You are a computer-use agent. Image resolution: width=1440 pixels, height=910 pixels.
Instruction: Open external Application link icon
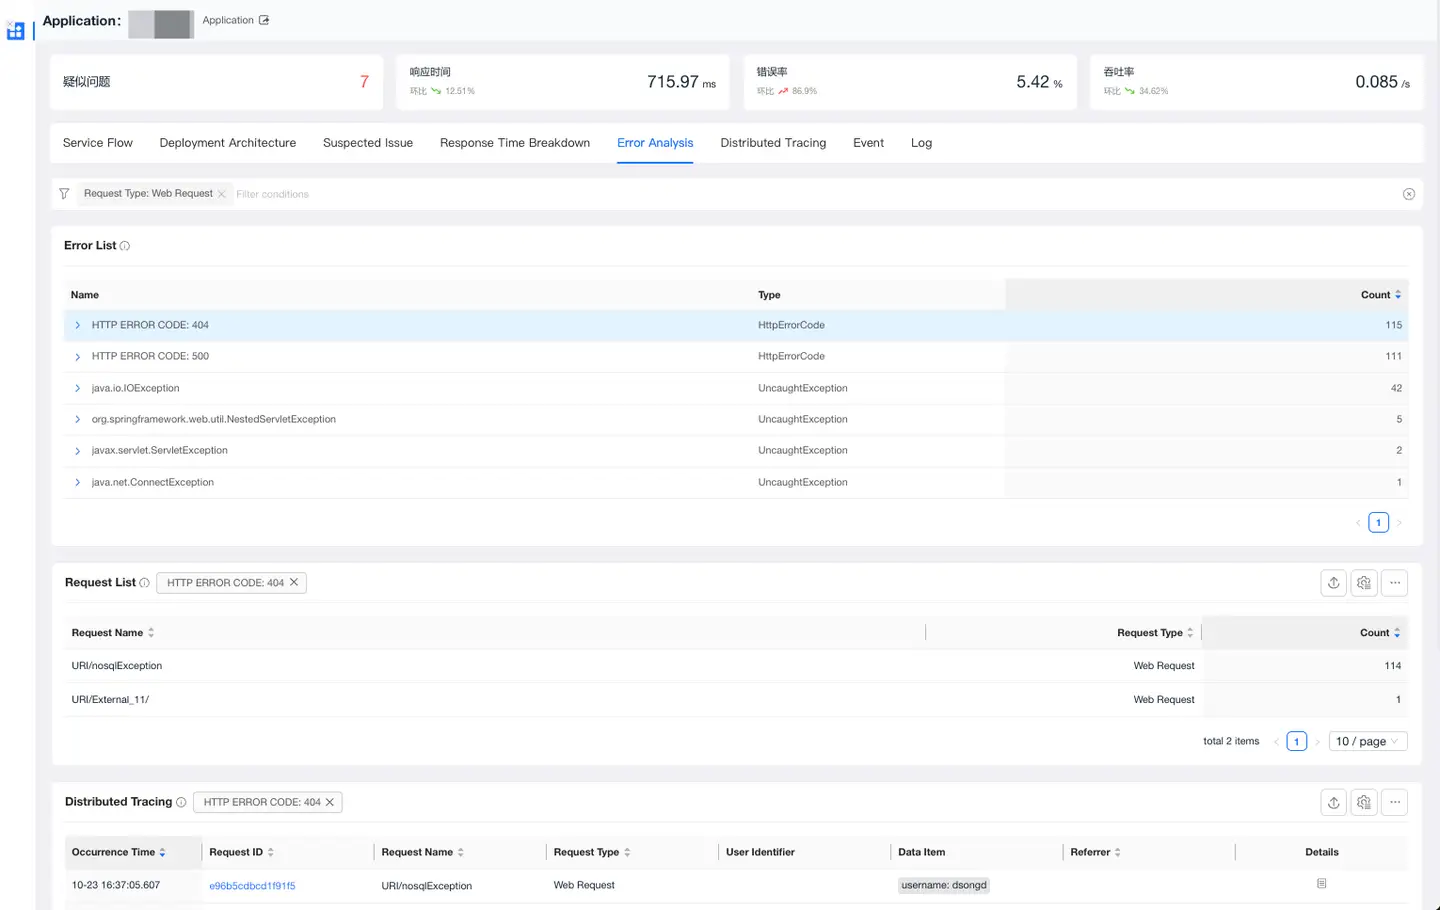coord(264,20)
